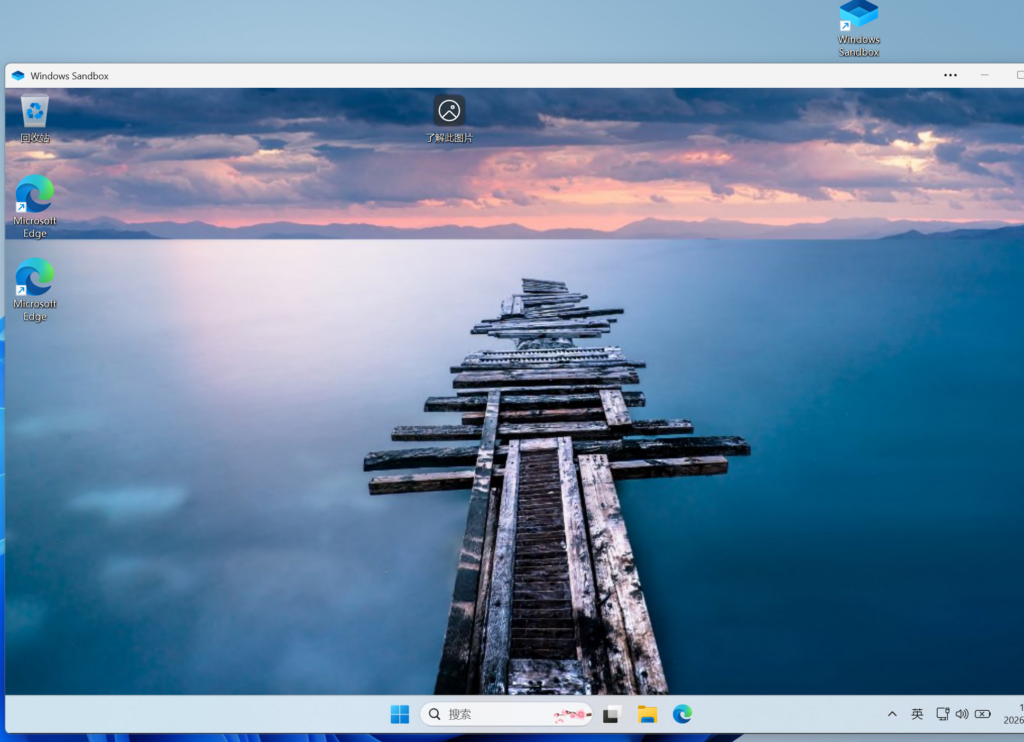Launch File Explorer from the taskbar
The image size is (1024, 742).
point(647,714)
